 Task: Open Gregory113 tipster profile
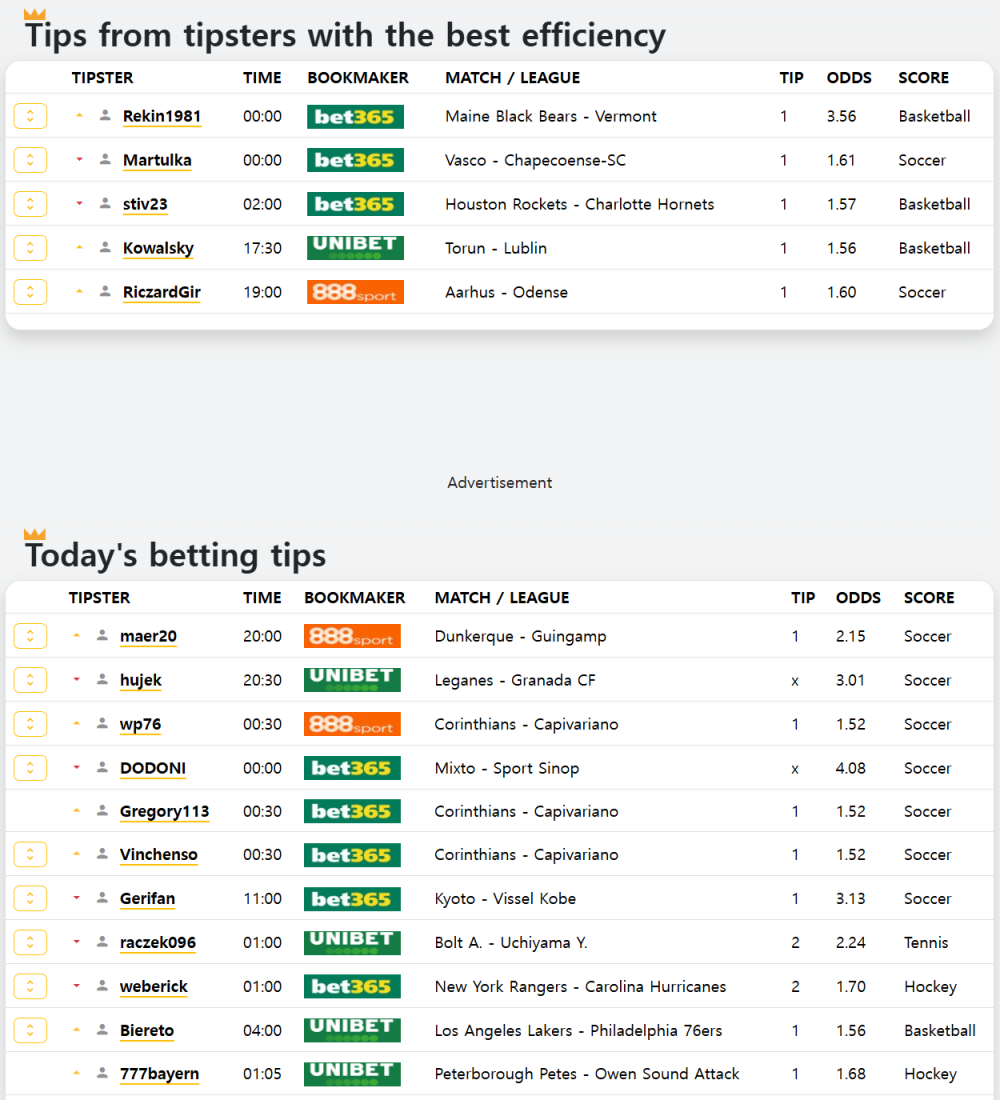click(x=165, y=812)
